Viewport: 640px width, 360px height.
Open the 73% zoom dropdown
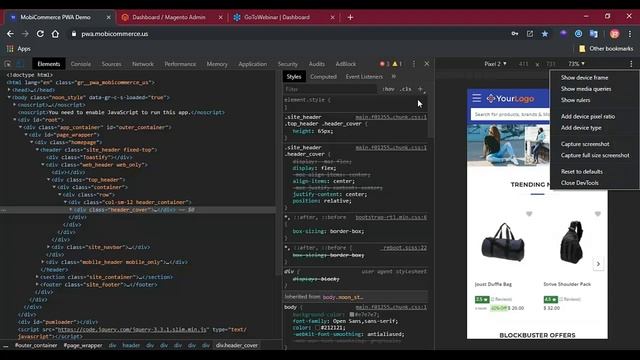coord(576,64)
